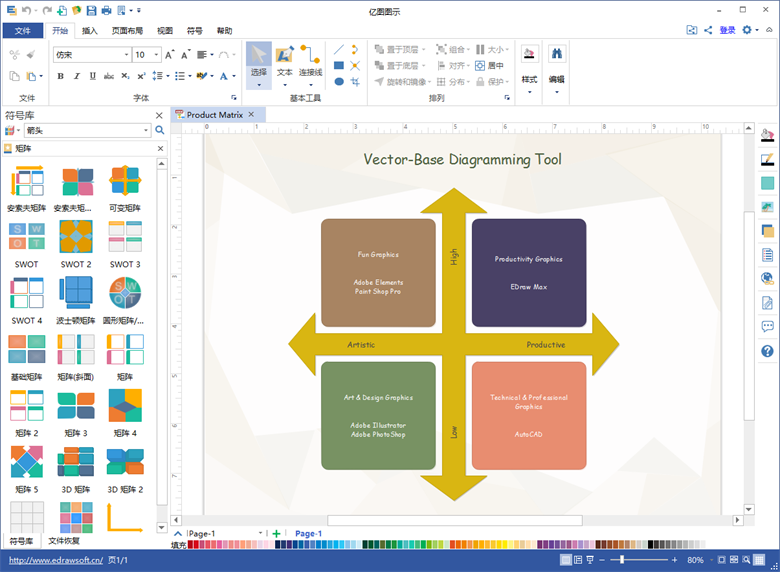
Task: Click the share icon in title bar
Action: [x=708, y=30]
